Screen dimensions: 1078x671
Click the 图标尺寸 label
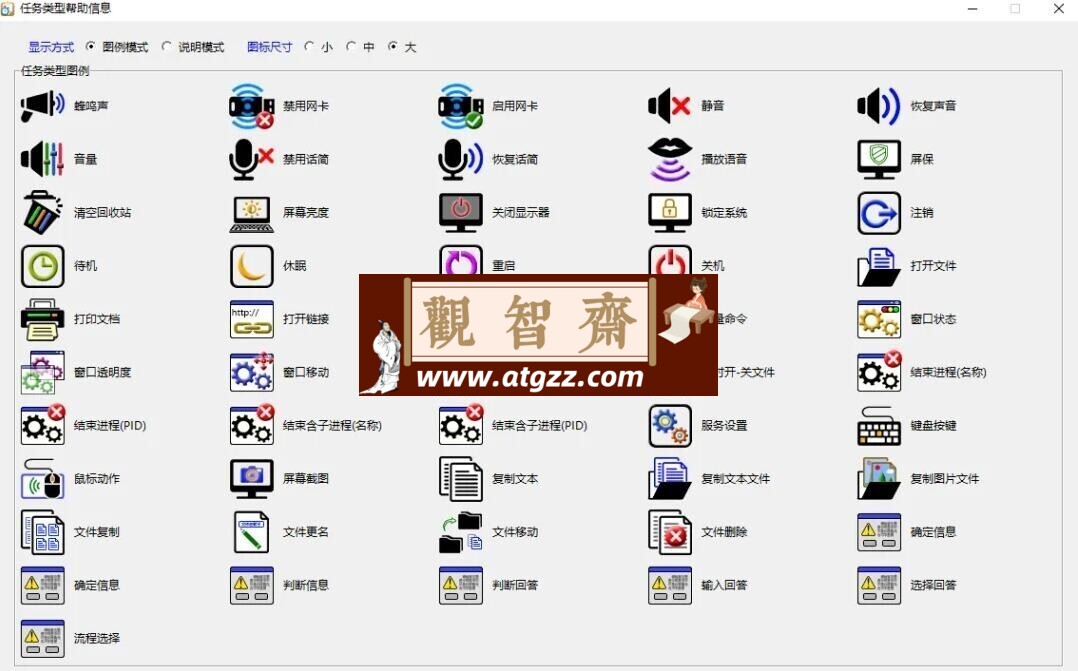(x=270, y=47)
